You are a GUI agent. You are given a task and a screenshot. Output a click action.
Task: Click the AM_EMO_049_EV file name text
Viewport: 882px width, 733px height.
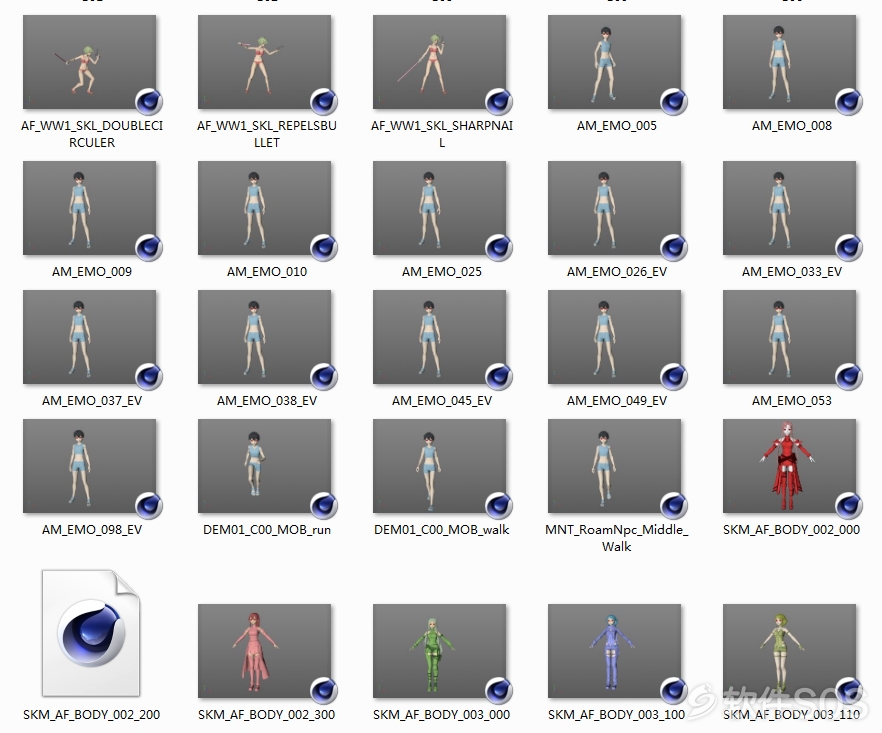616,401
